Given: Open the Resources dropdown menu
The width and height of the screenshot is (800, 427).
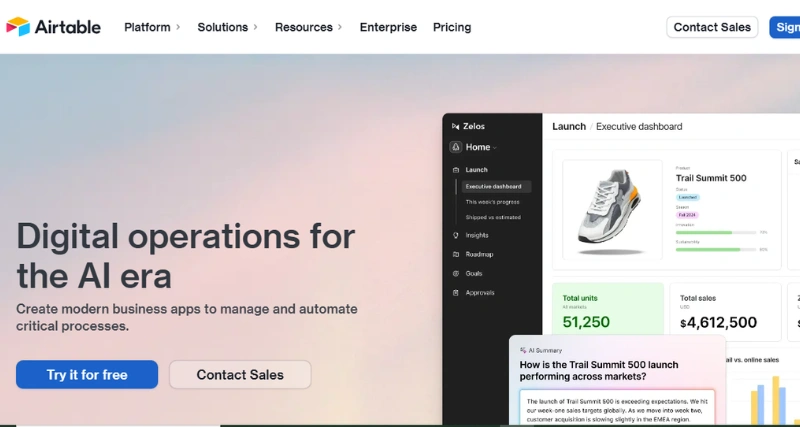Looking at the screenshot, I should [308, 27].
